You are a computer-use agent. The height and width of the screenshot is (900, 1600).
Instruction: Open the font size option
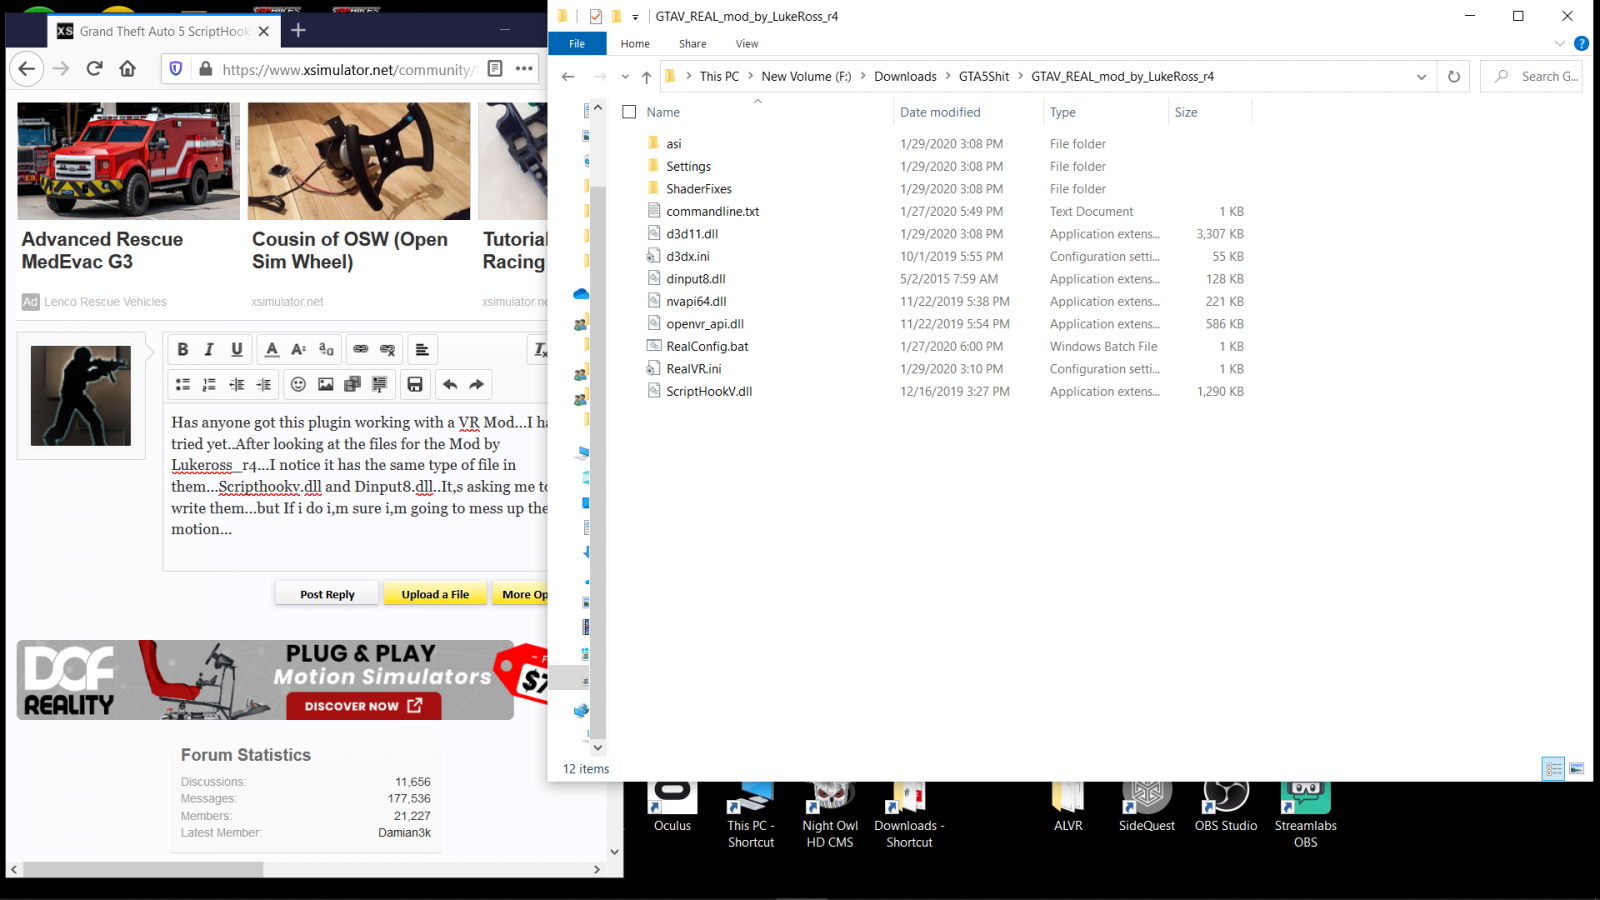(x=298, y=349)
